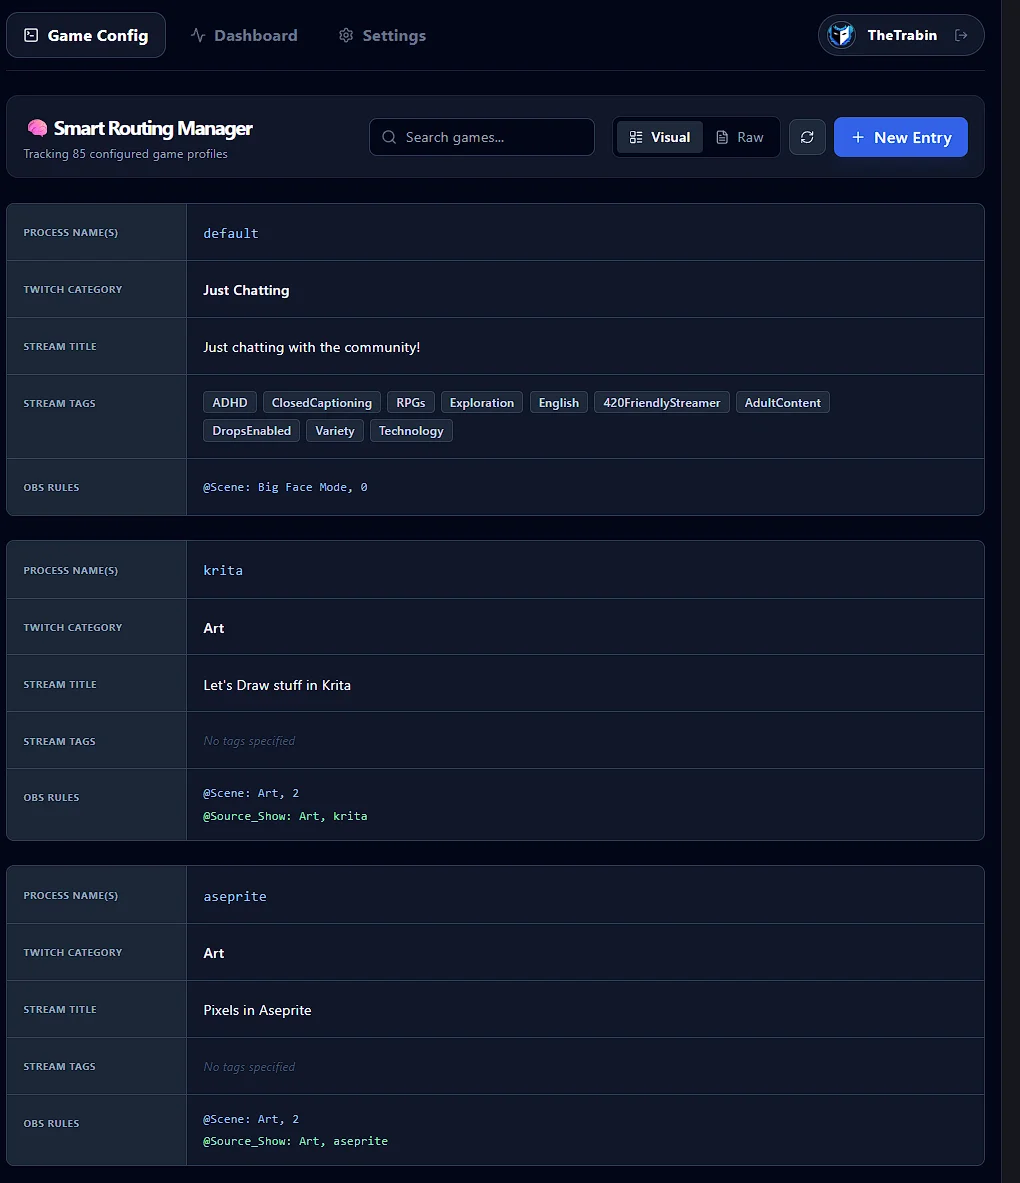Image resolution: width=1020 pixels, height=1183 pixels.
Task: Switch to the Dashboard tab
Action: click(244, 35)
